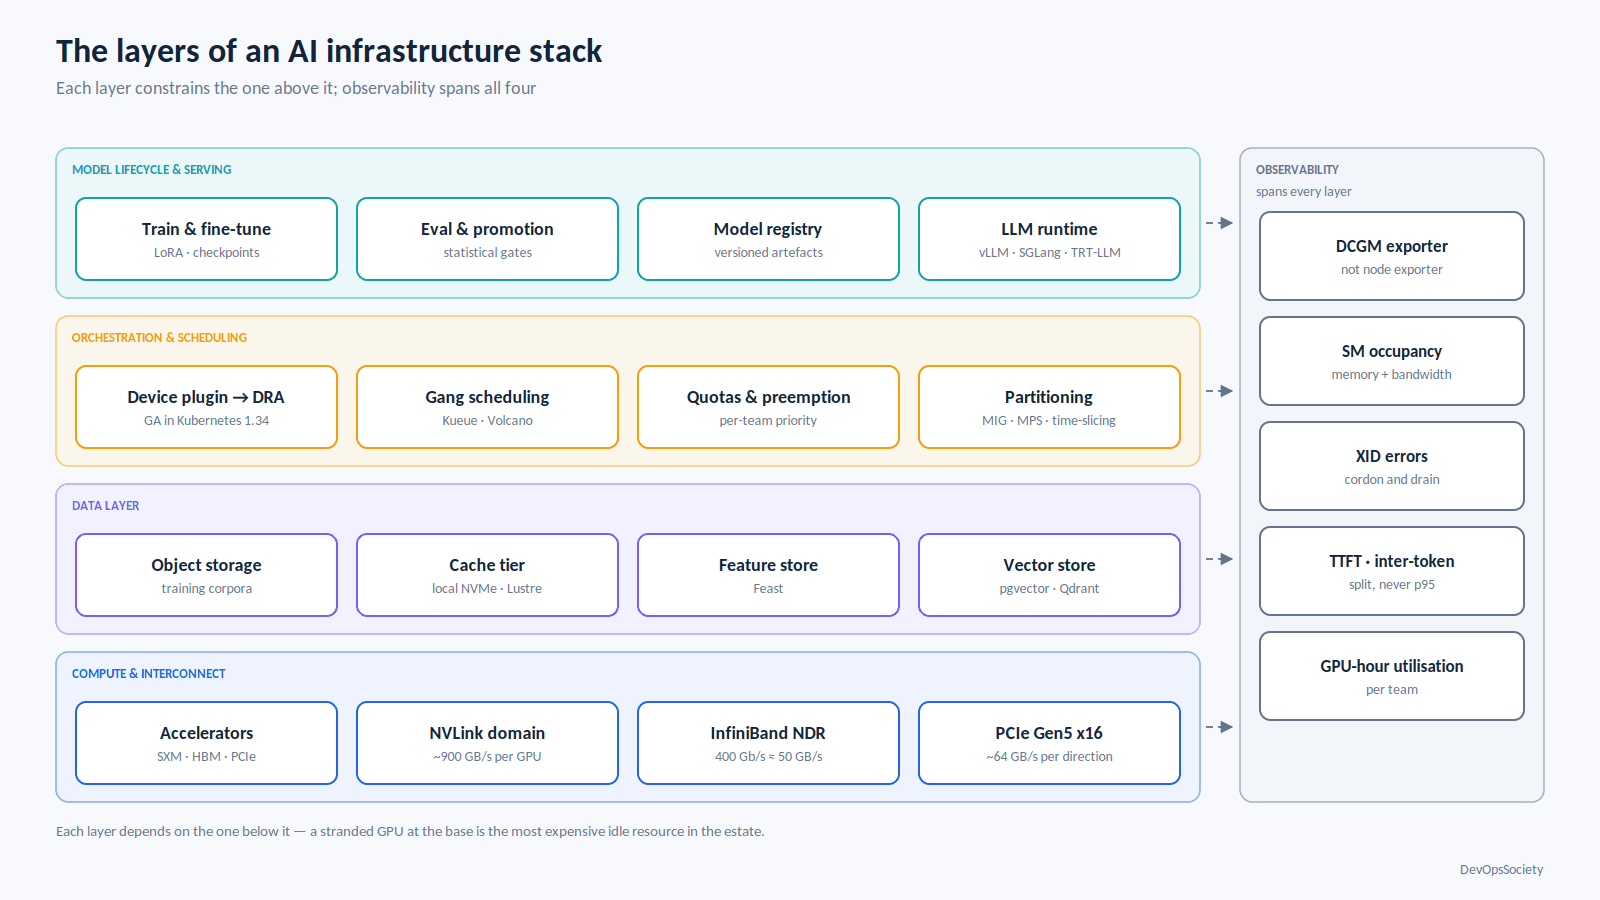Click the COMPUTE & INTERCONNECT heading
The width and height of the screenshot is (1600, 900).
(x=148, y=674)
